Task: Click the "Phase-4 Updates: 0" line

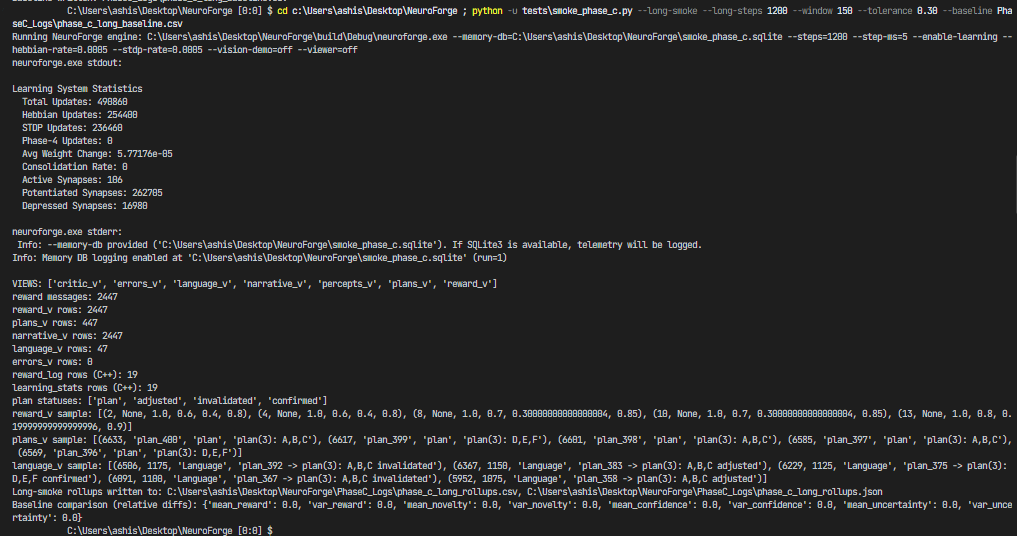Action: tap(67, 141)
